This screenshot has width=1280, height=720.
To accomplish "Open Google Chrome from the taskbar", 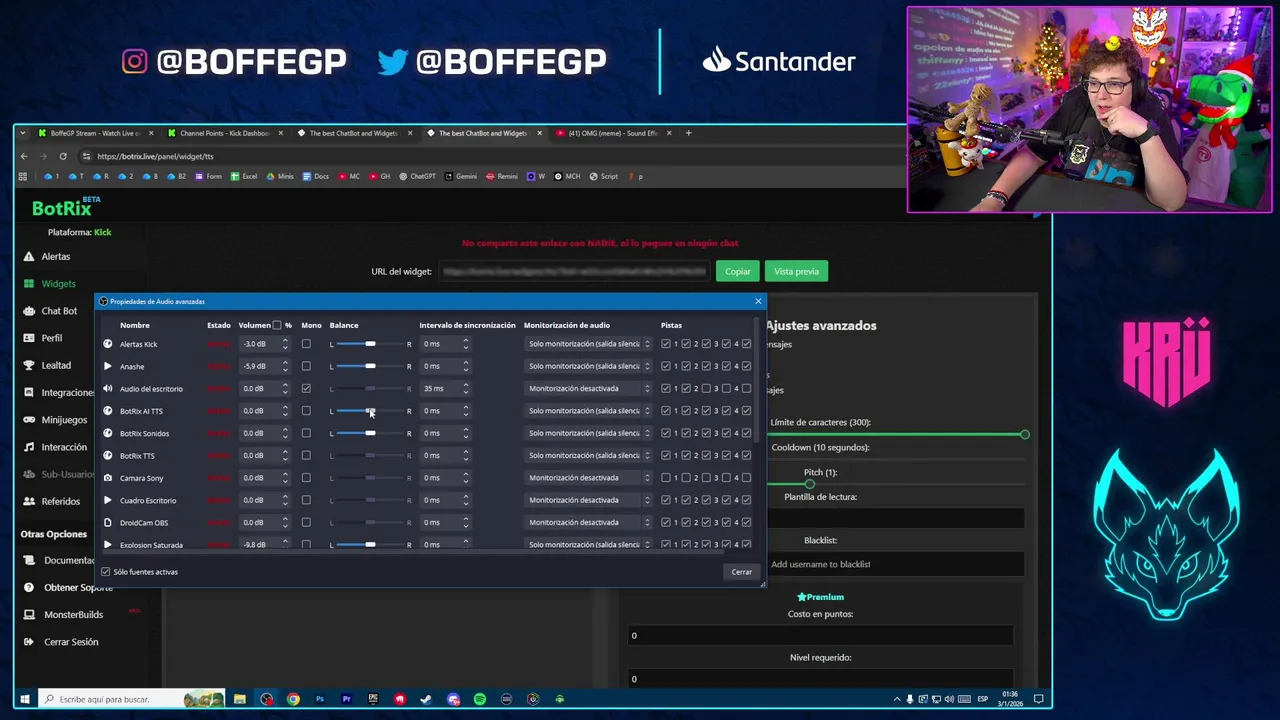I will tap(293, 699).
